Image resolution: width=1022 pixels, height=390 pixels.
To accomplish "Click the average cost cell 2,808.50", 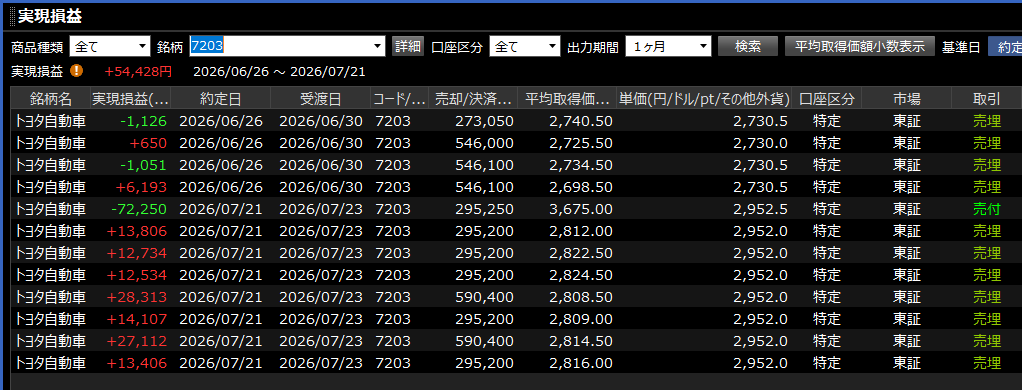I will (x=581, y=297).
